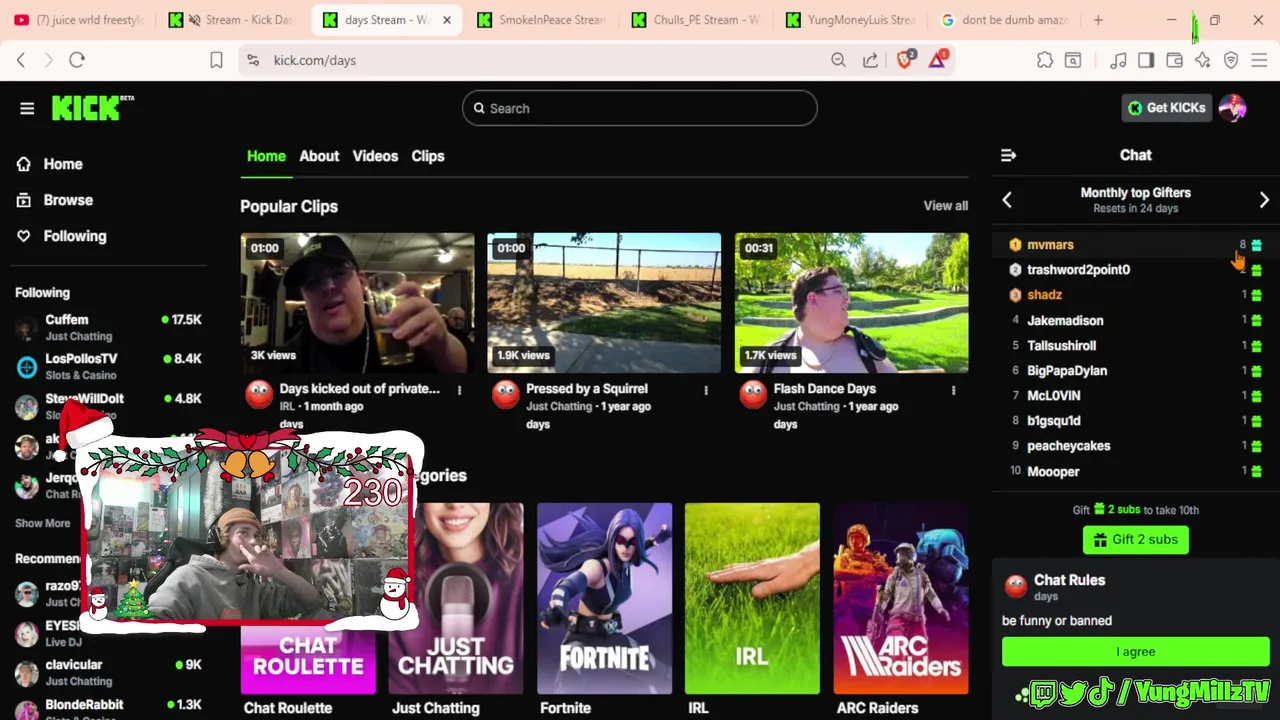Open the user profile avatar
1280x720 pixels.
(1232, 108)
